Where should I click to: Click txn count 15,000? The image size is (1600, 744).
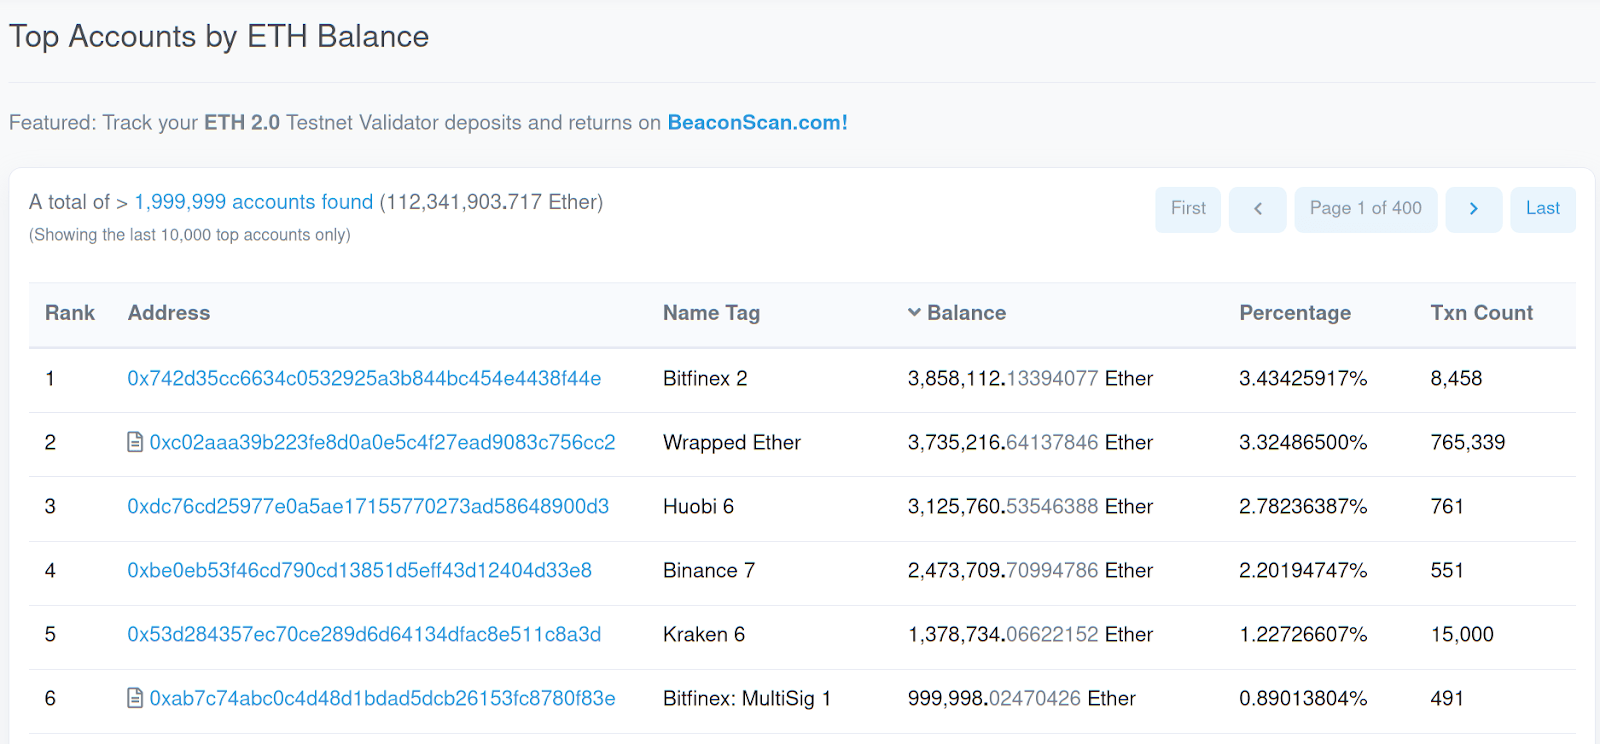tap(1462, 634)
